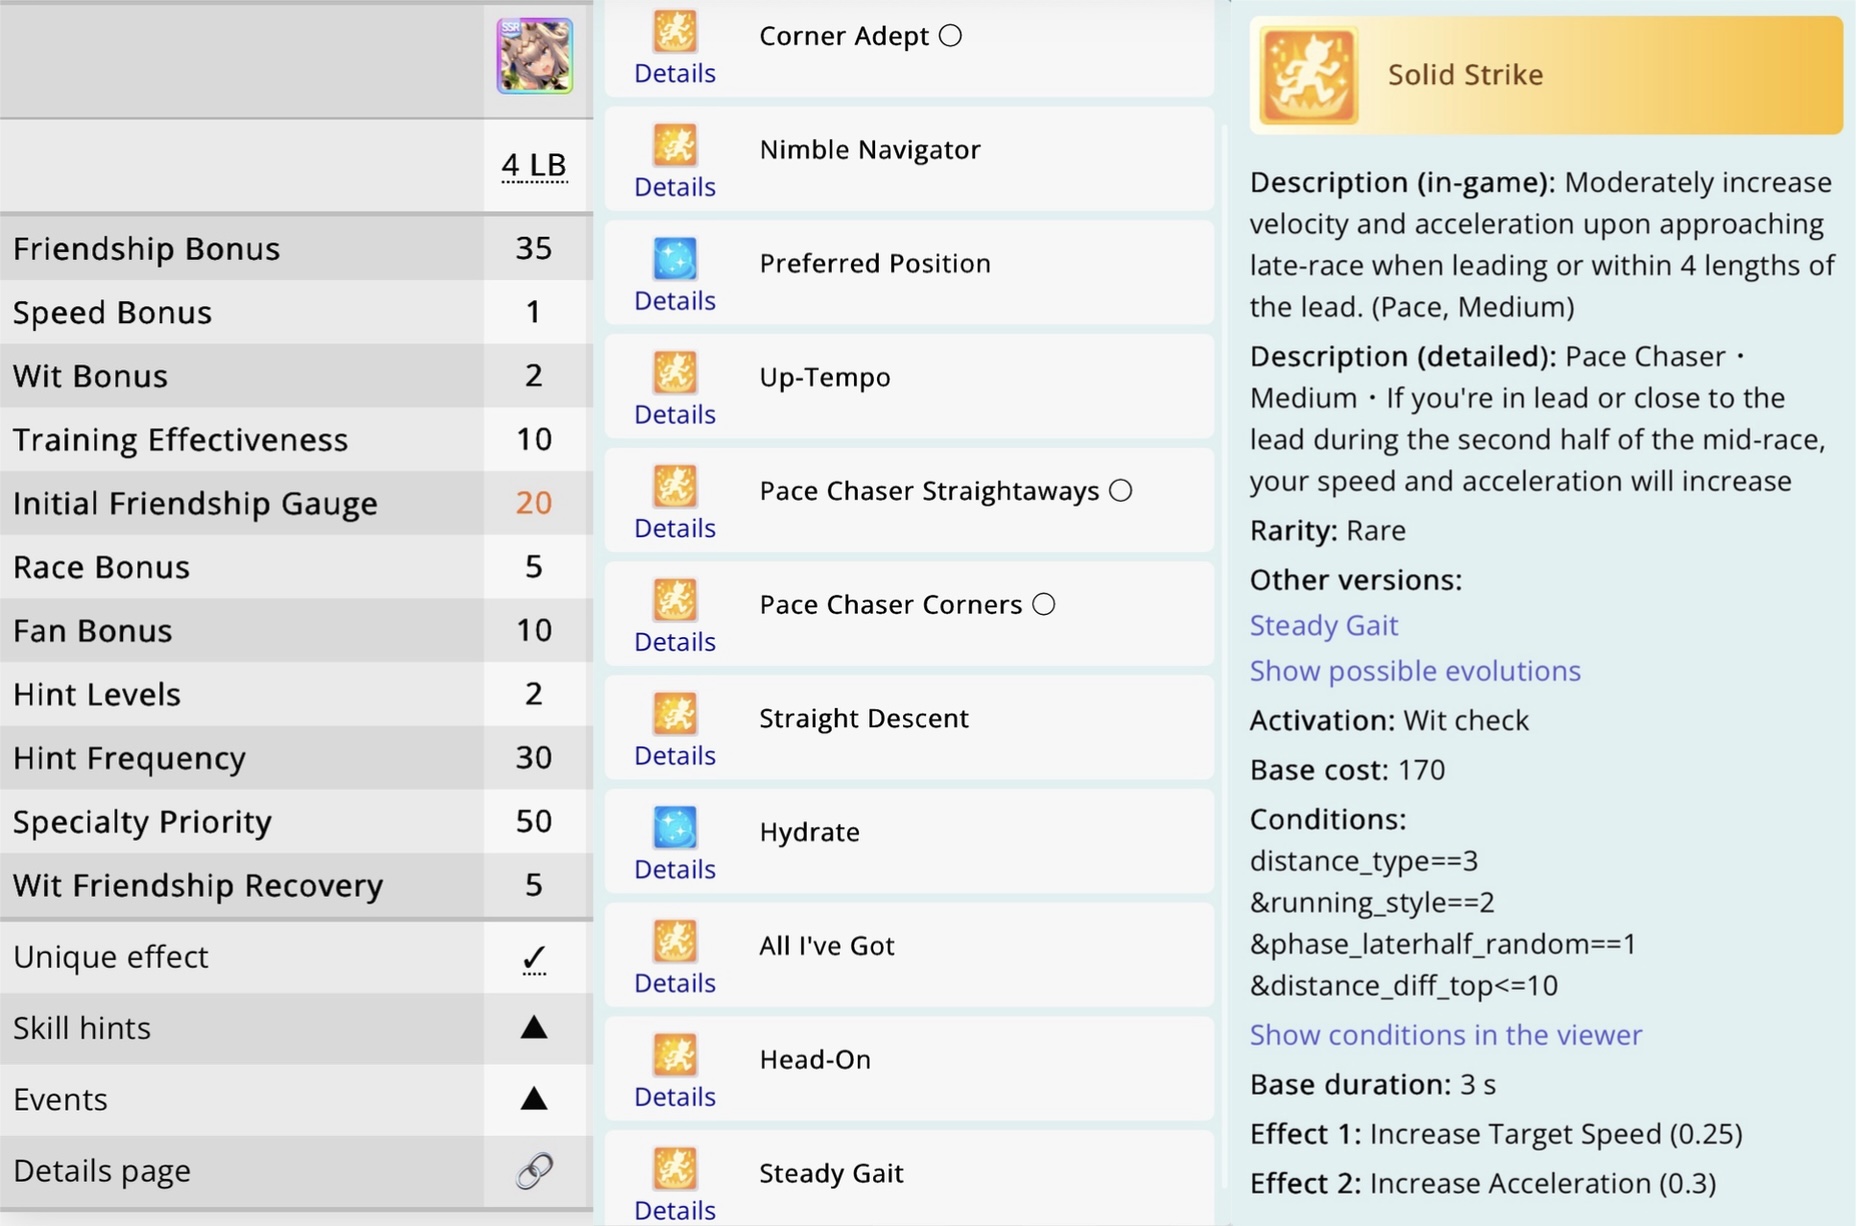Open Details for Pace Chaser Straightaways
Image resolution: width=1866 pixels, height=1226 pixels.
coord(675,528)
